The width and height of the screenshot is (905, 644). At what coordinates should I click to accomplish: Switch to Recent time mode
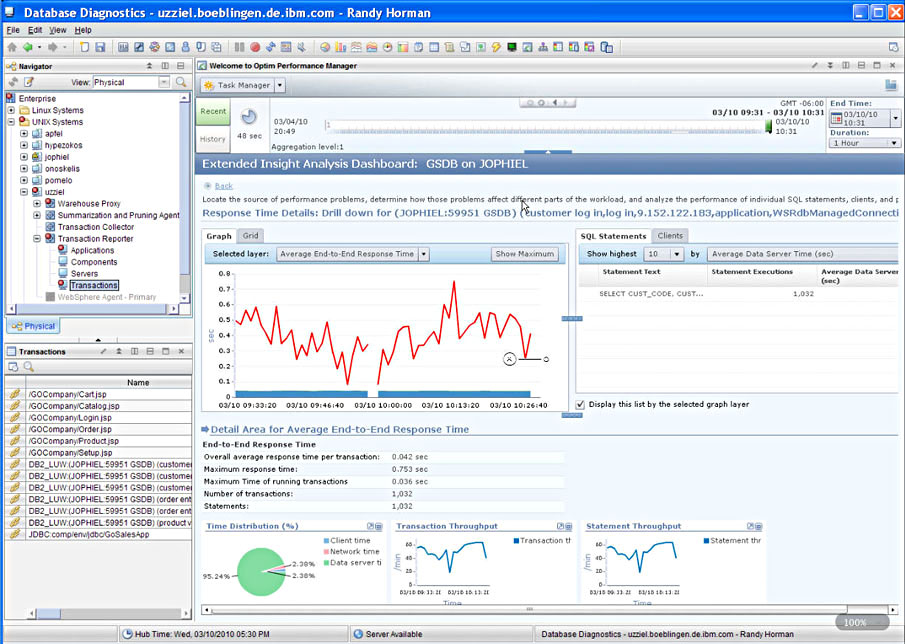213,111
